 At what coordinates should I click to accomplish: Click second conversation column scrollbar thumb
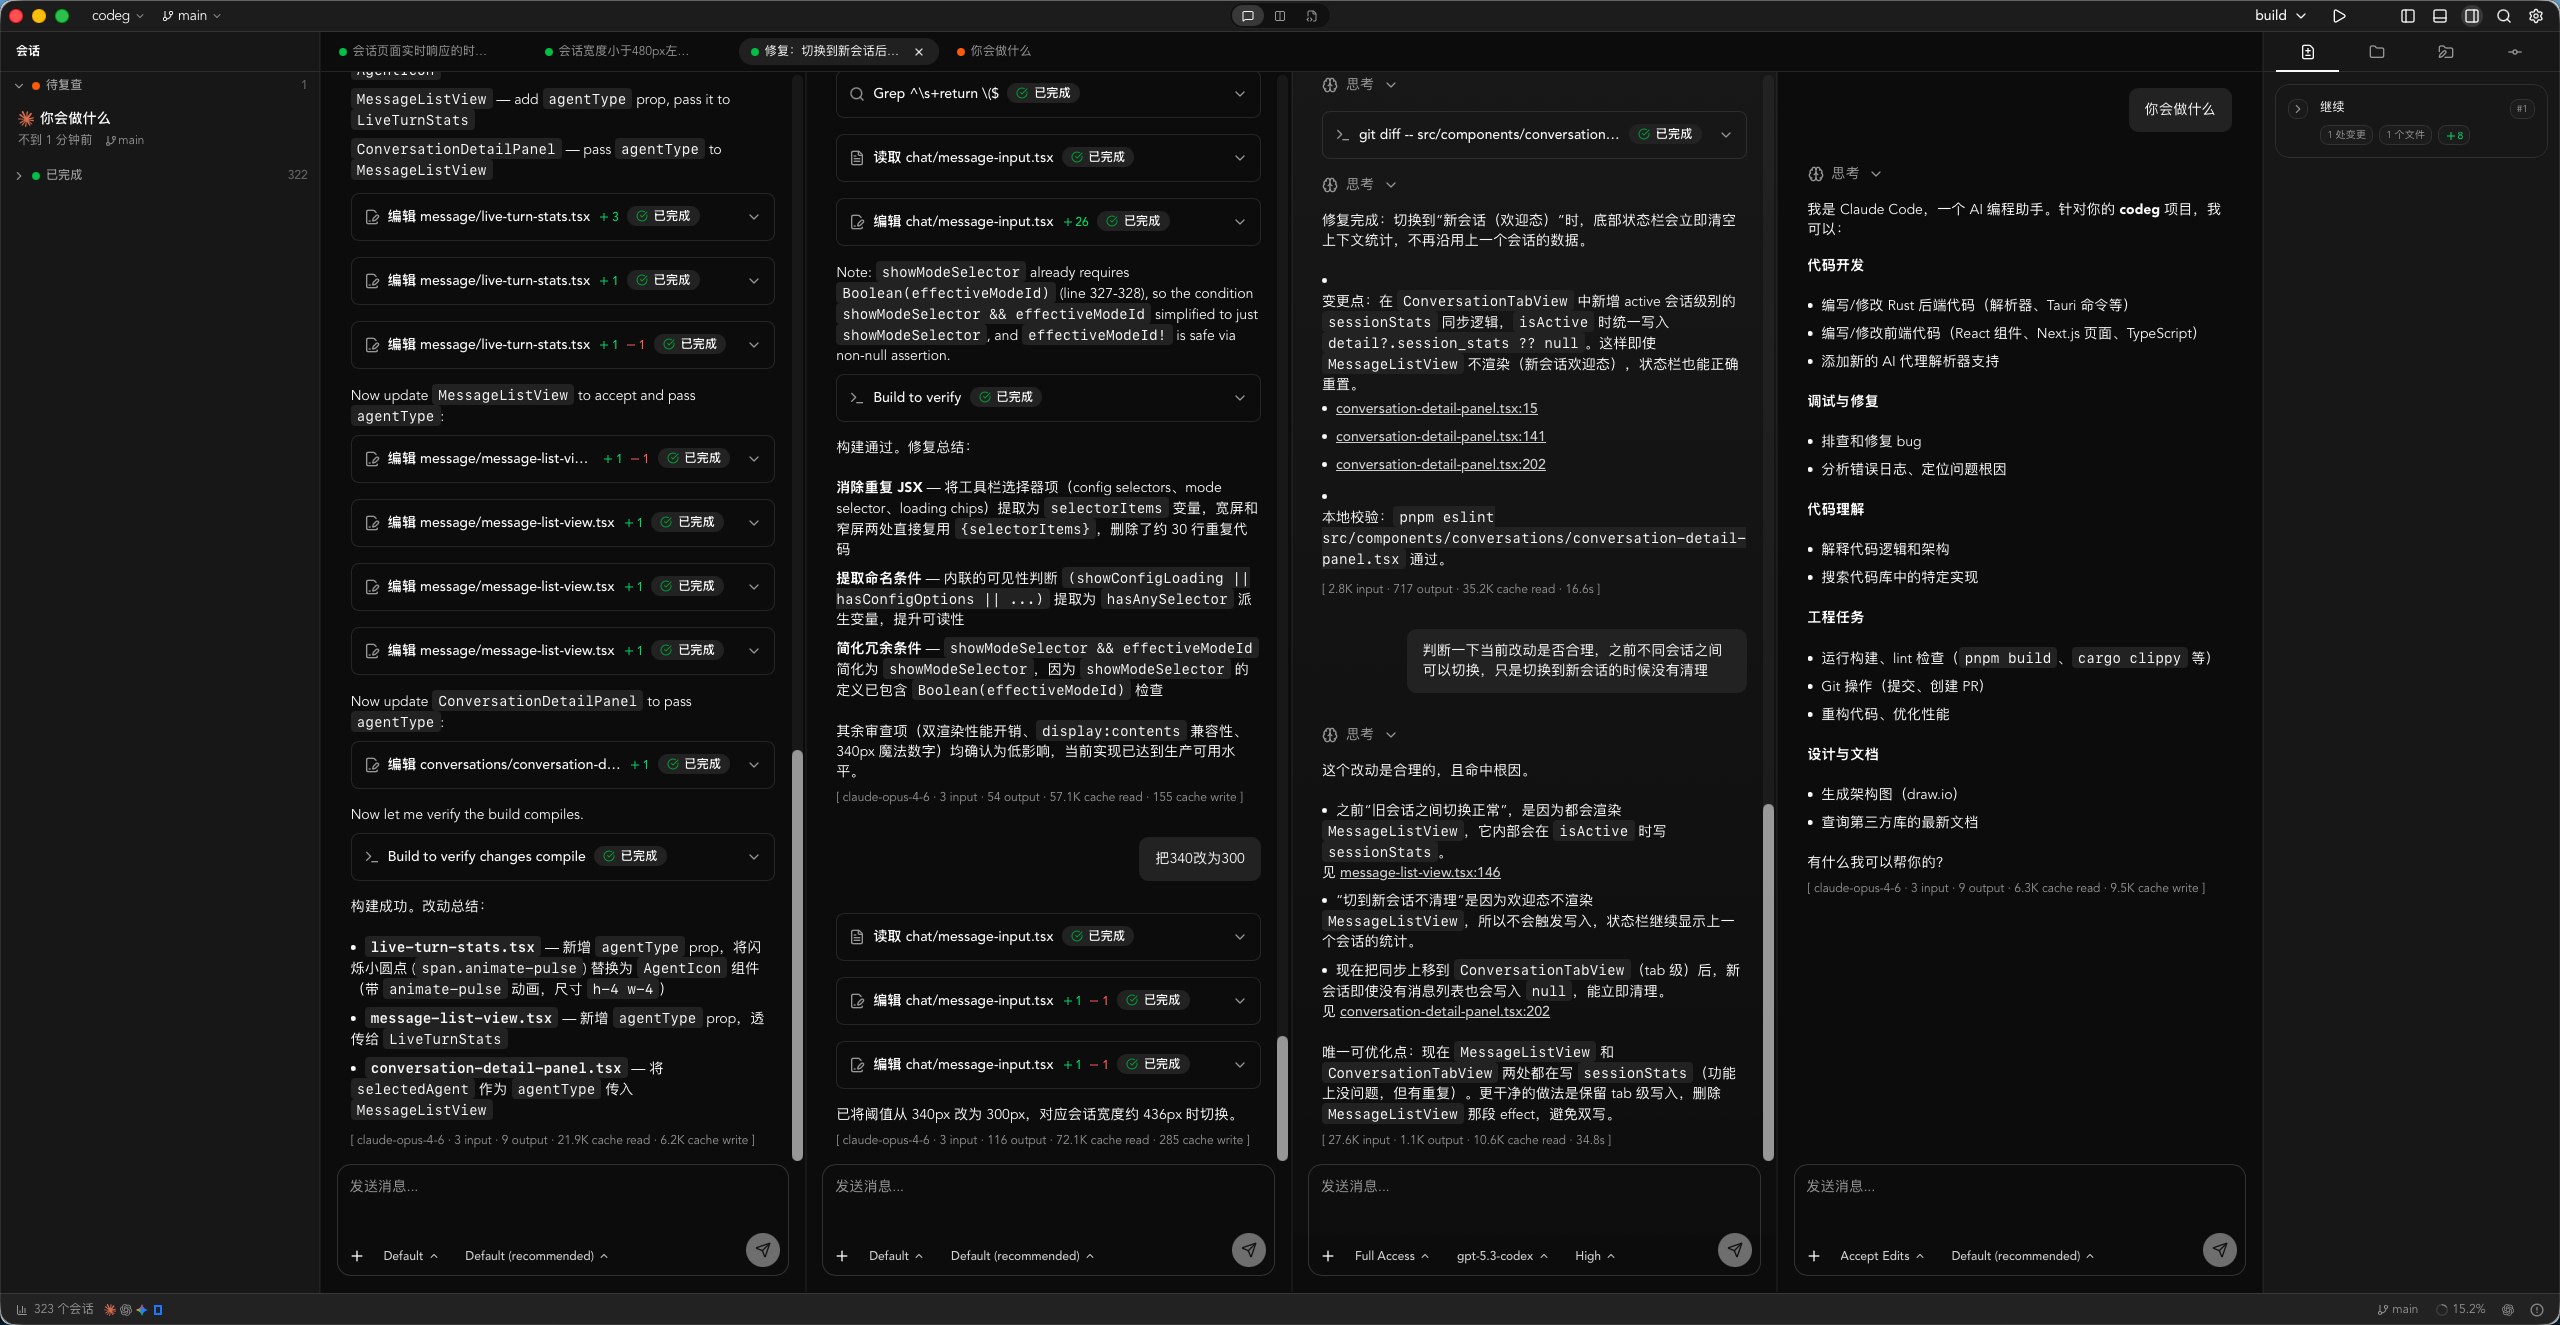click(1282, 1098)
